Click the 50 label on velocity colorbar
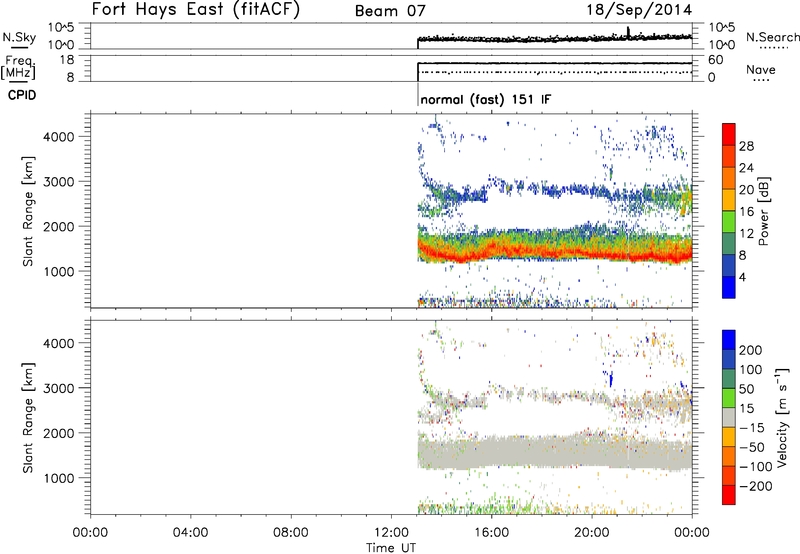Viewport: 800px width, 554px height. click(x=746, y=389)
